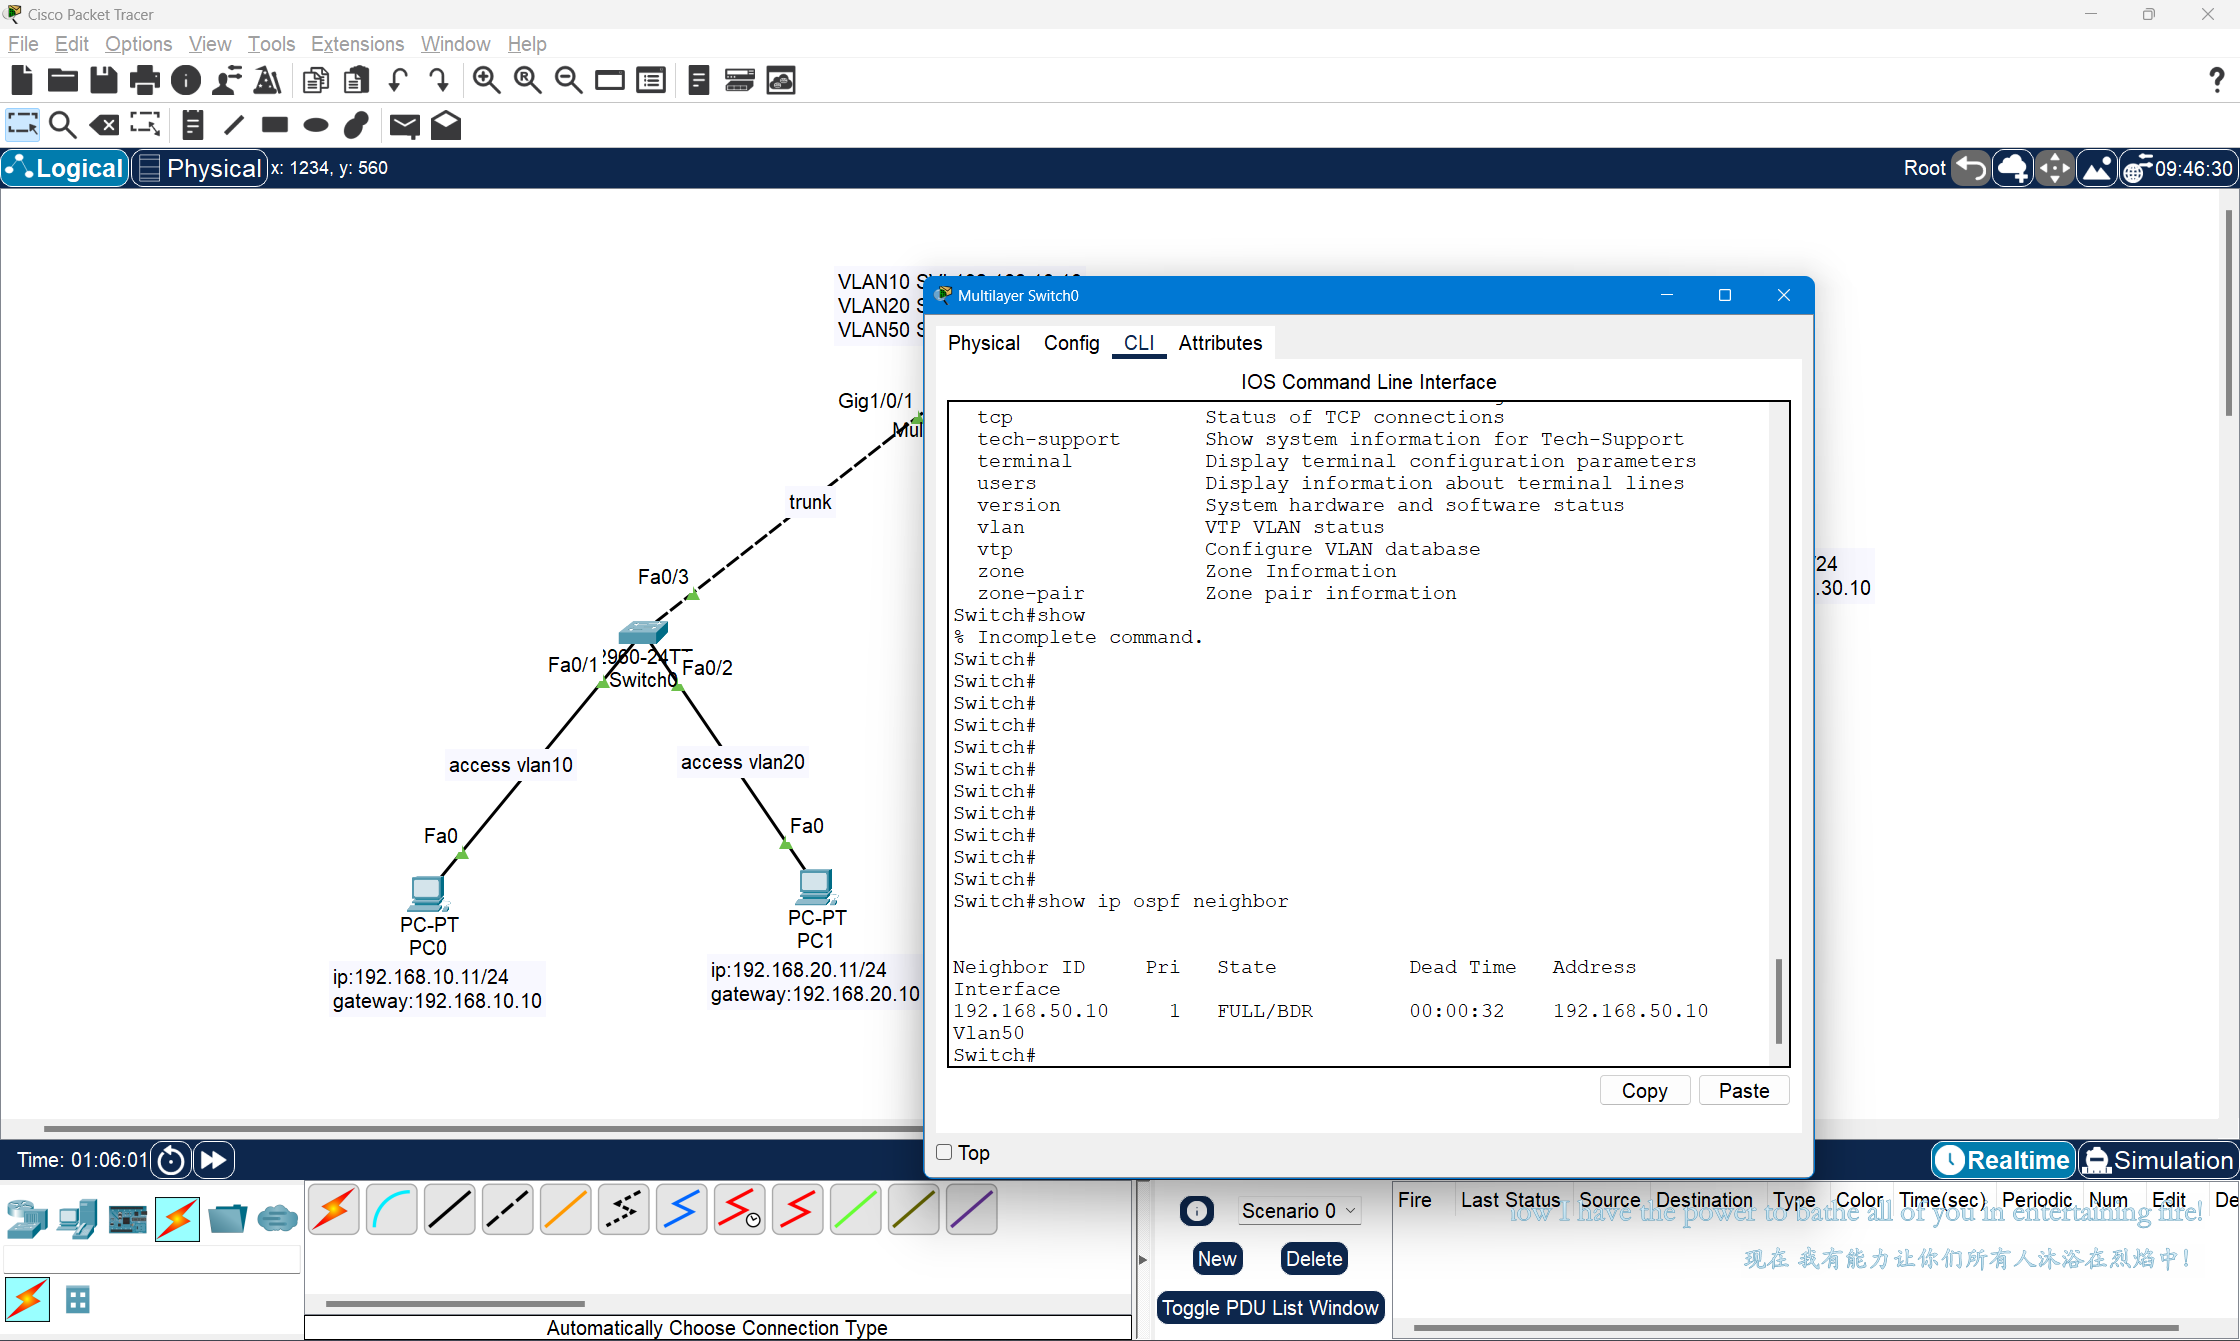The height and width of the screenshot is (1341, 2240).
Task: Pick the Draw Line tool
Action: (234, 125)
